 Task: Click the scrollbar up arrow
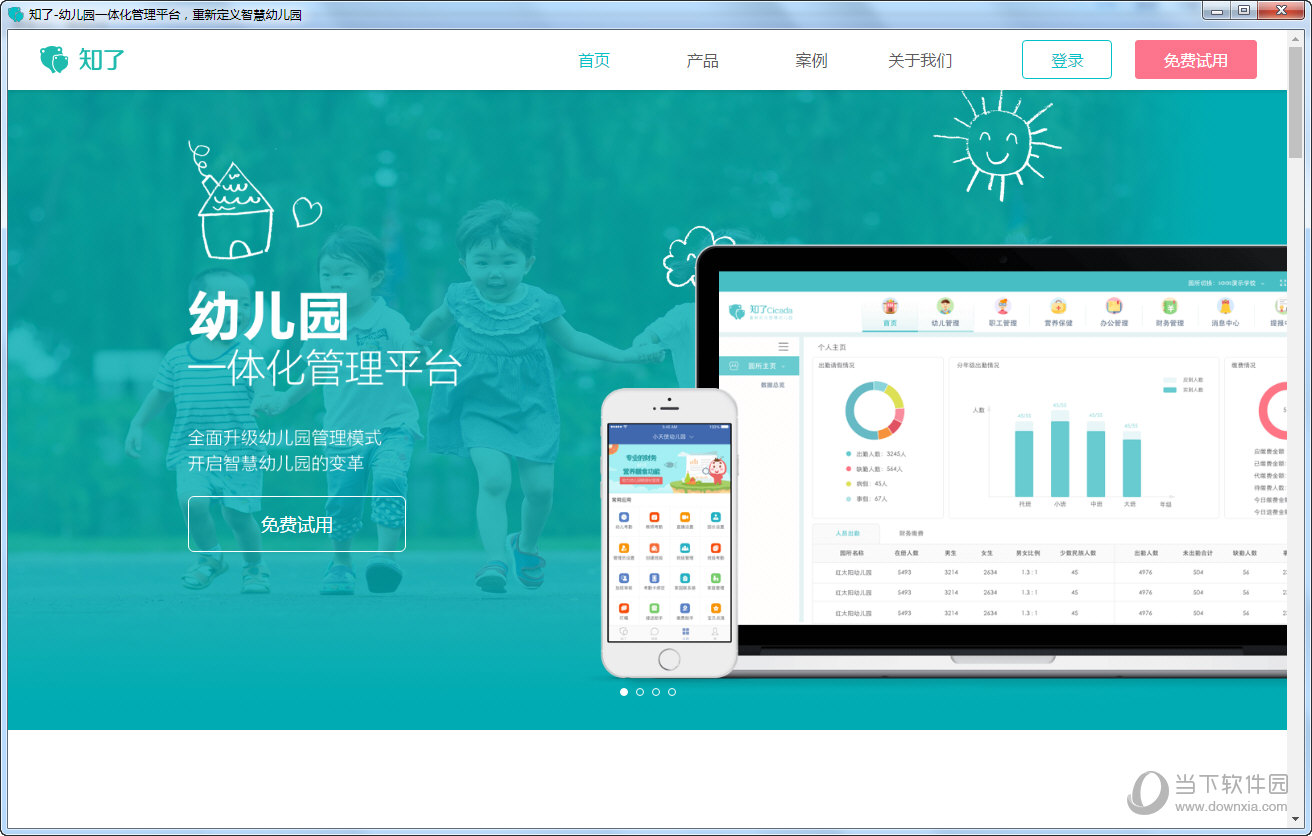1295,38
